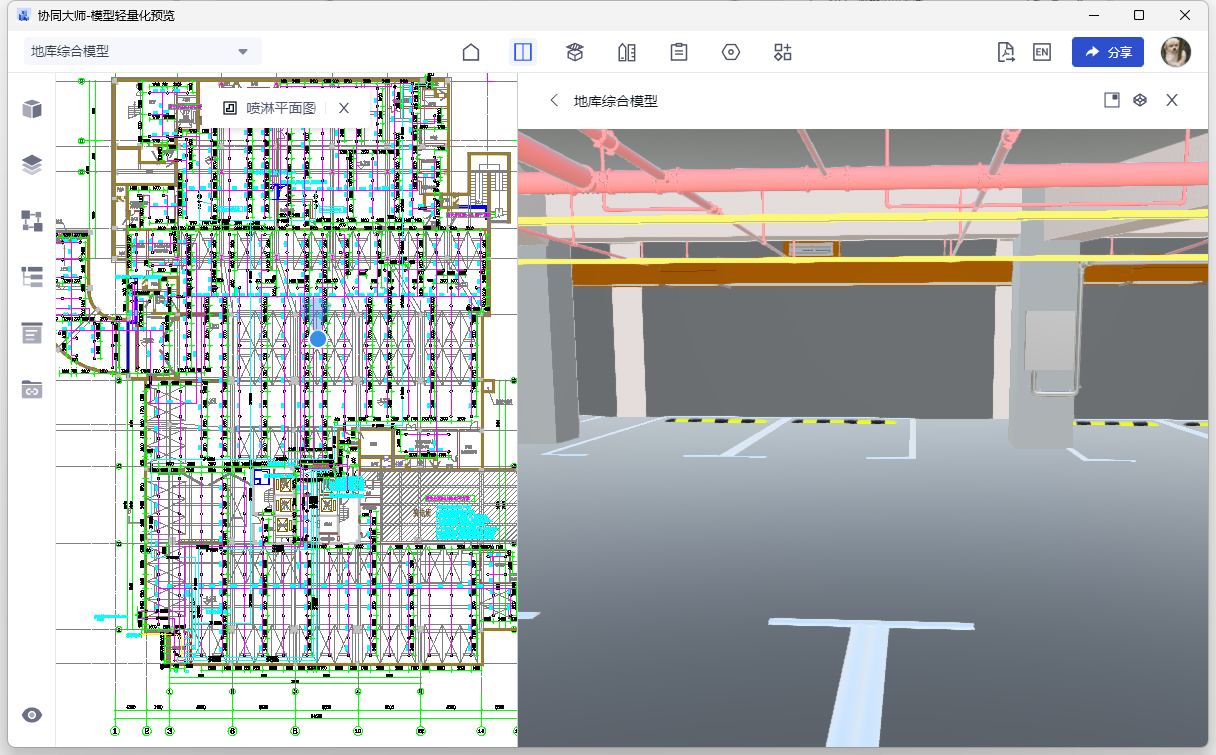
Task: Open the tree list icon in sidebar
Action: 32,278
